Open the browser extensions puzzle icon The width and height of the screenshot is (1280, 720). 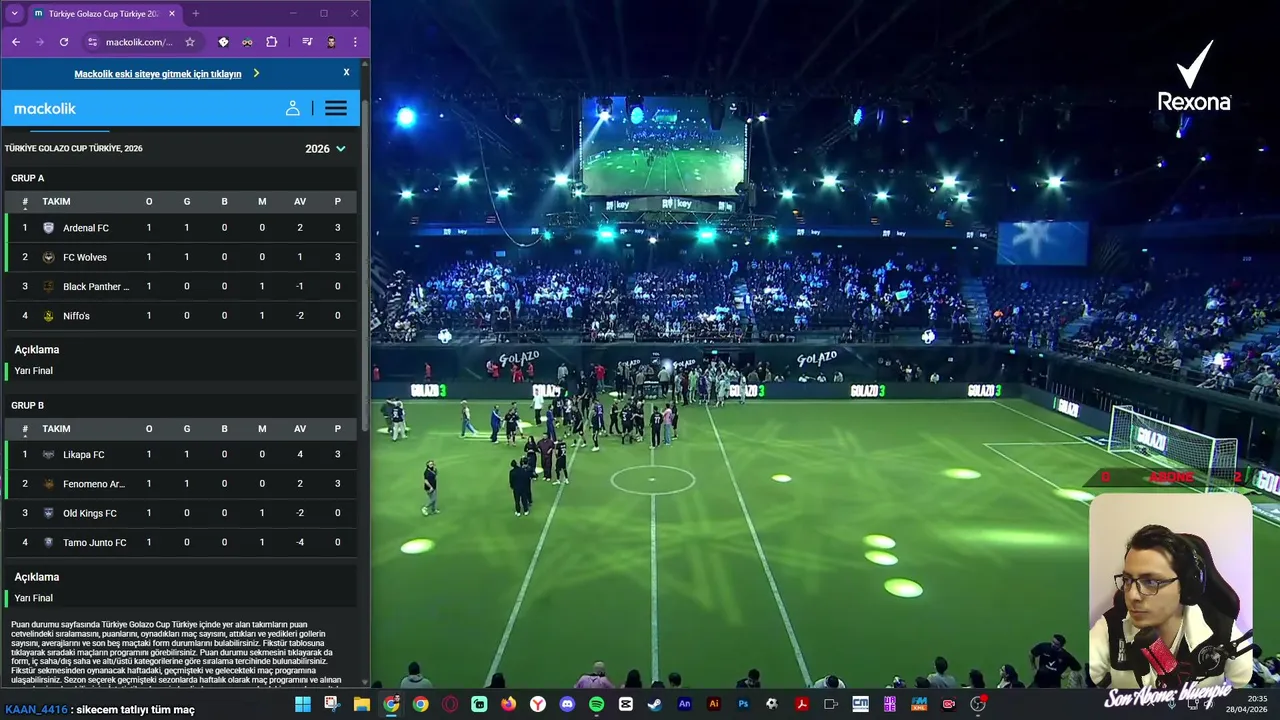point(271,42)
